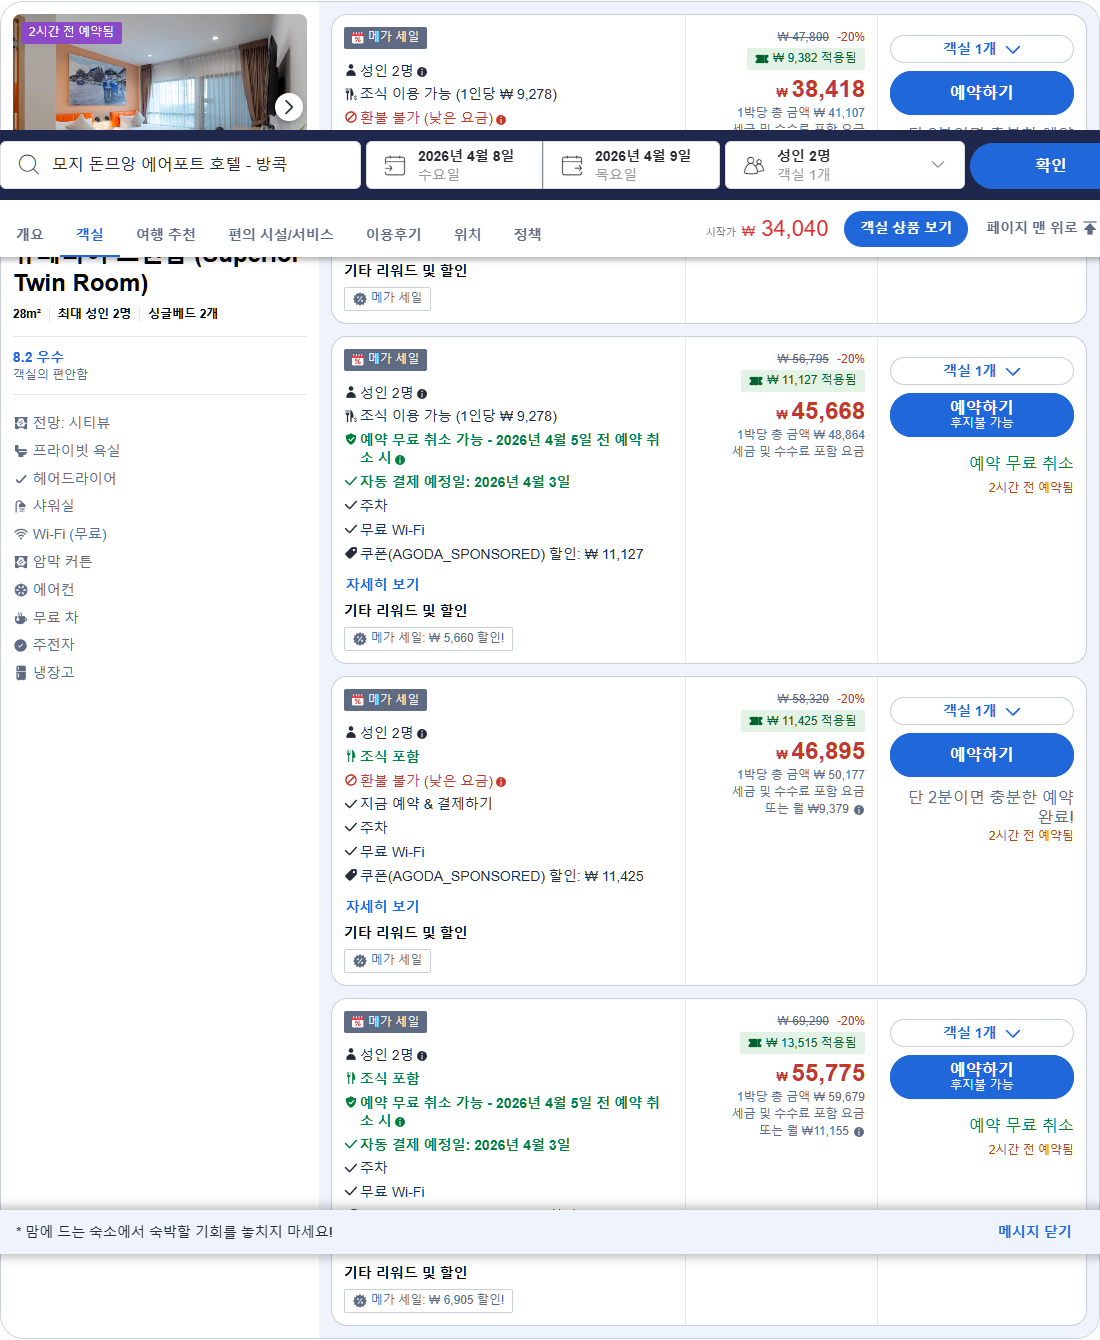Click info icon next to ₩38,418 occupancy
The image size is (1100, 1340).
[422, 72]
